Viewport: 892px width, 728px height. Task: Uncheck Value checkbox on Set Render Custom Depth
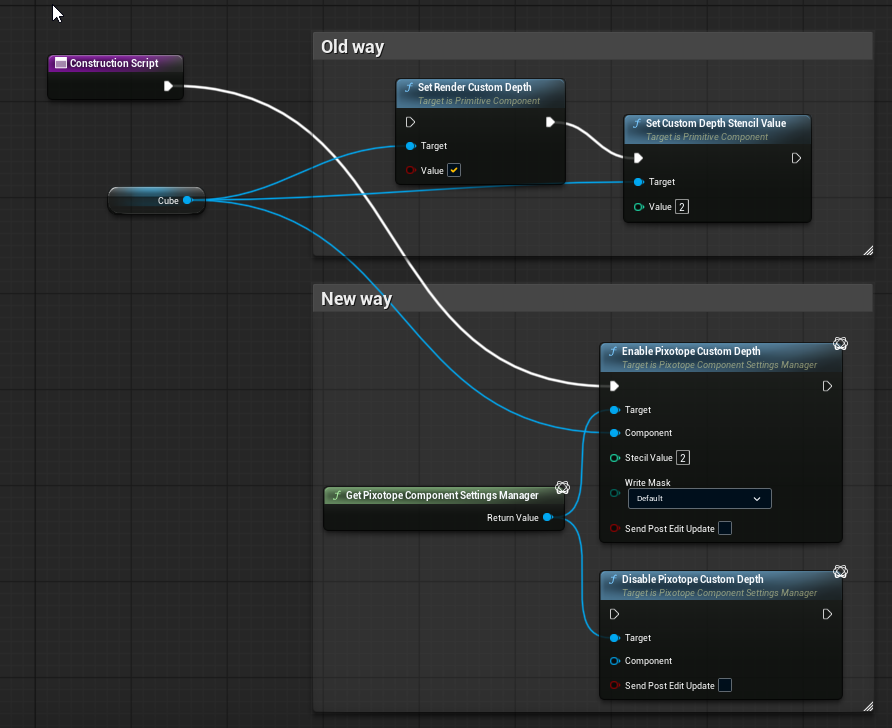point(454,170)
